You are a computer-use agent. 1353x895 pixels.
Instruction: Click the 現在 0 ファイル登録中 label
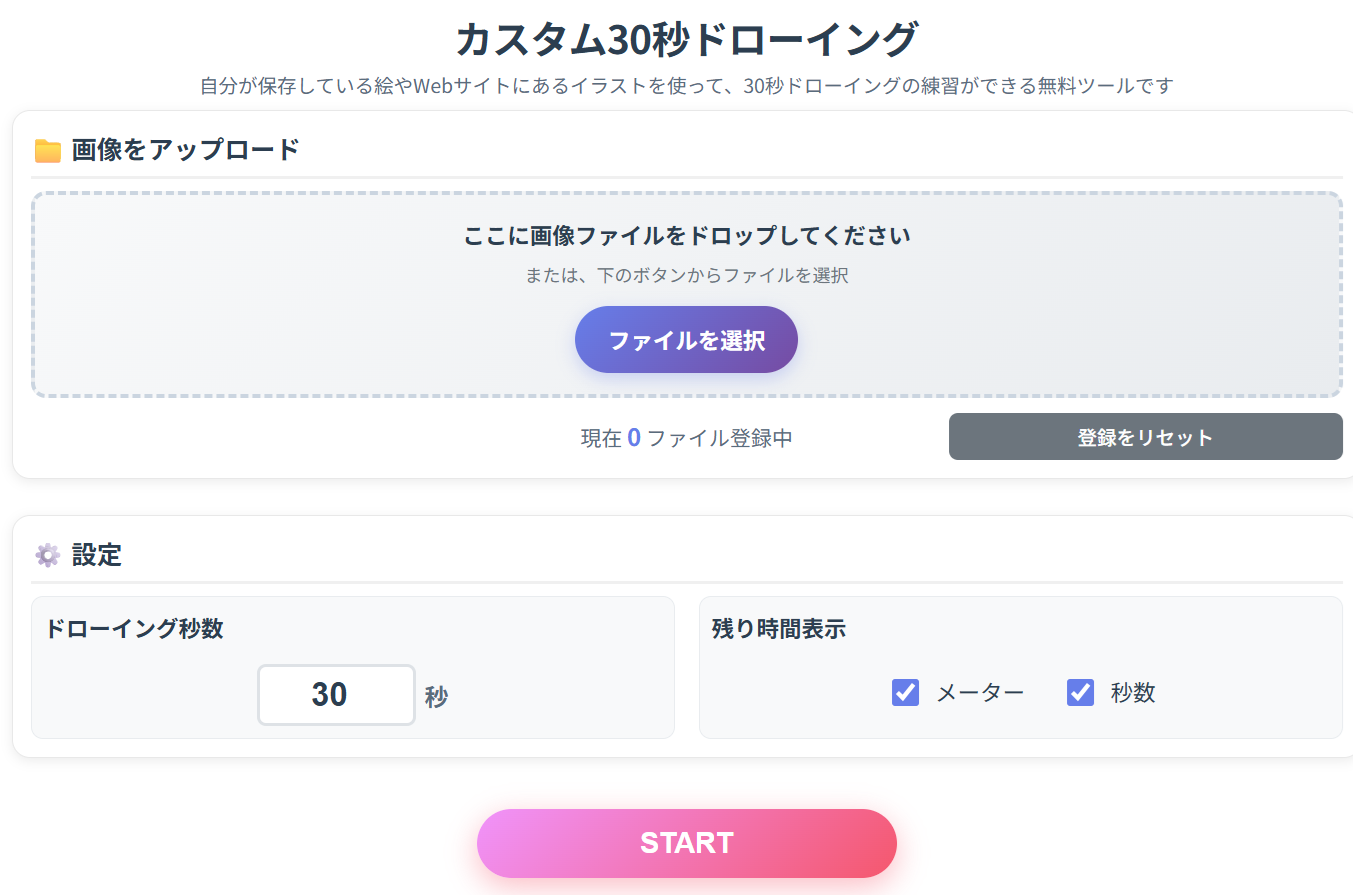686,437
